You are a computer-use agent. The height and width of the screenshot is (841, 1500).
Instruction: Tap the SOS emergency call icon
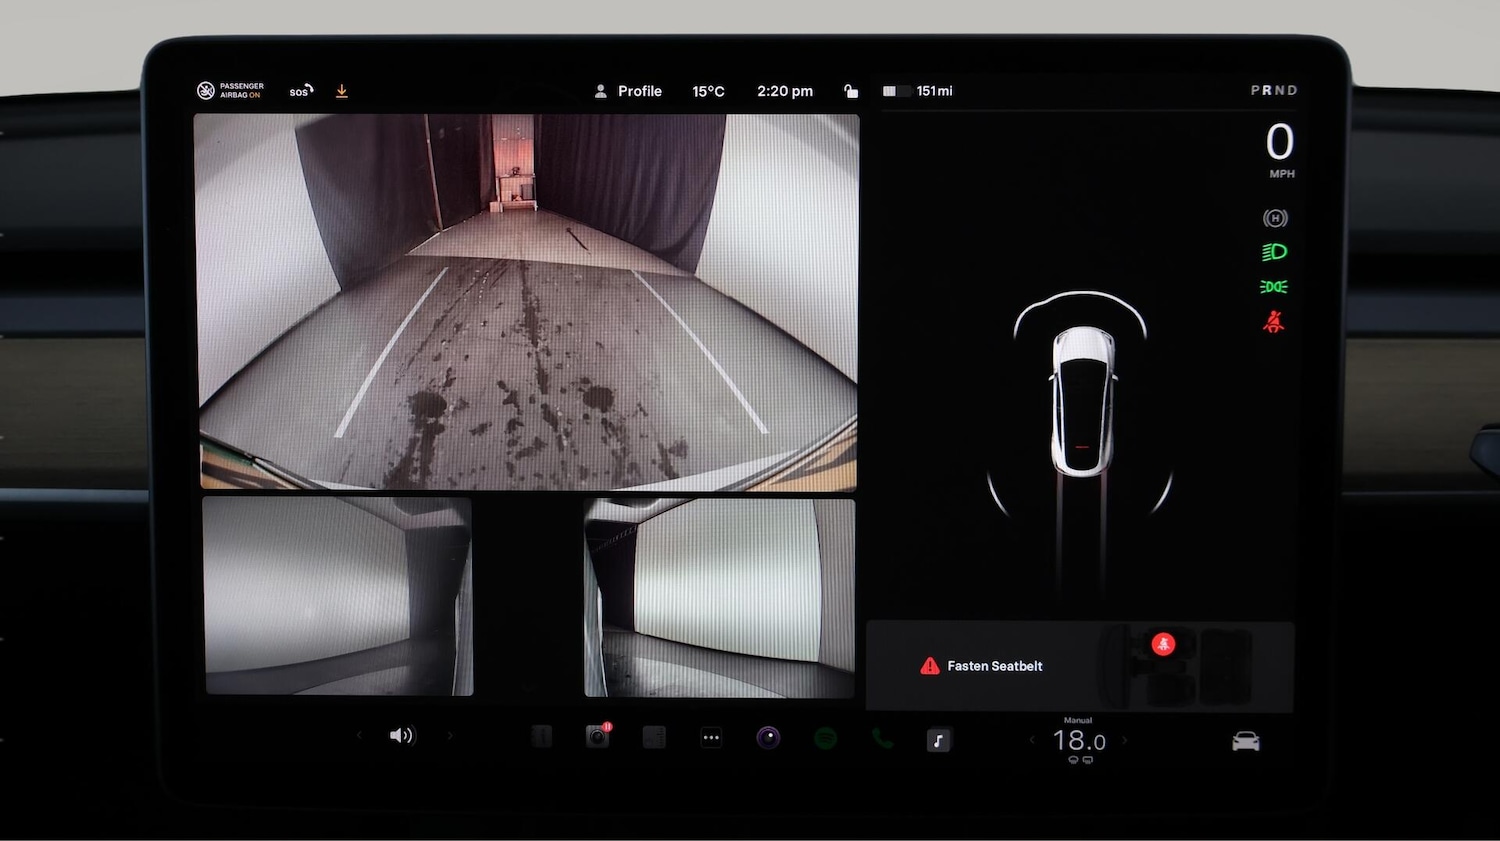click(301, 91)
